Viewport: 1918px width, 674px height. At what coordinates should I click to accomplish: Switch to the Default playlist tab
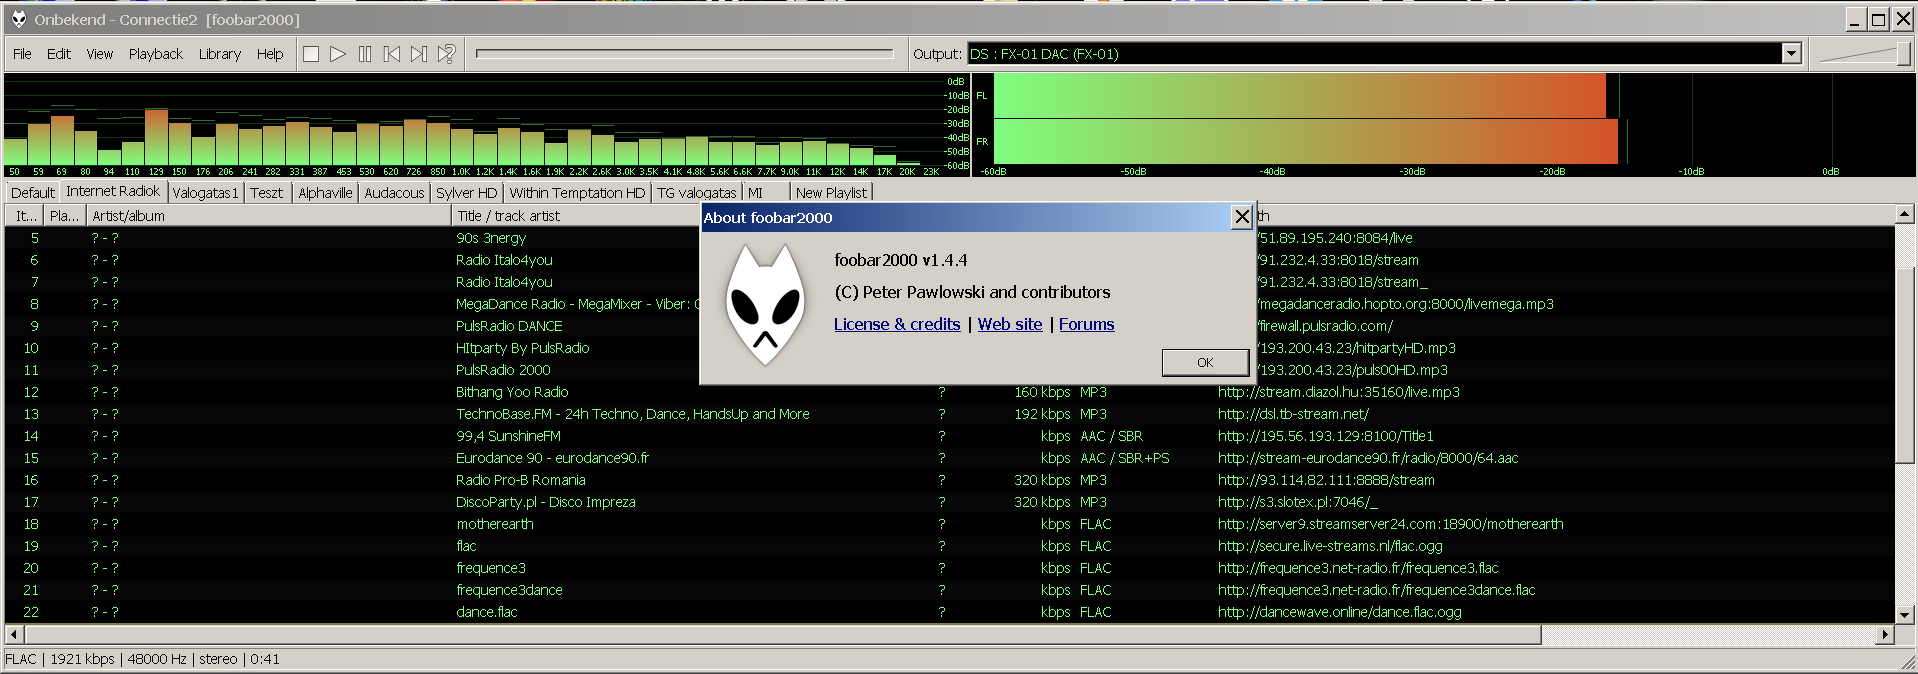(x=33, y=193)
